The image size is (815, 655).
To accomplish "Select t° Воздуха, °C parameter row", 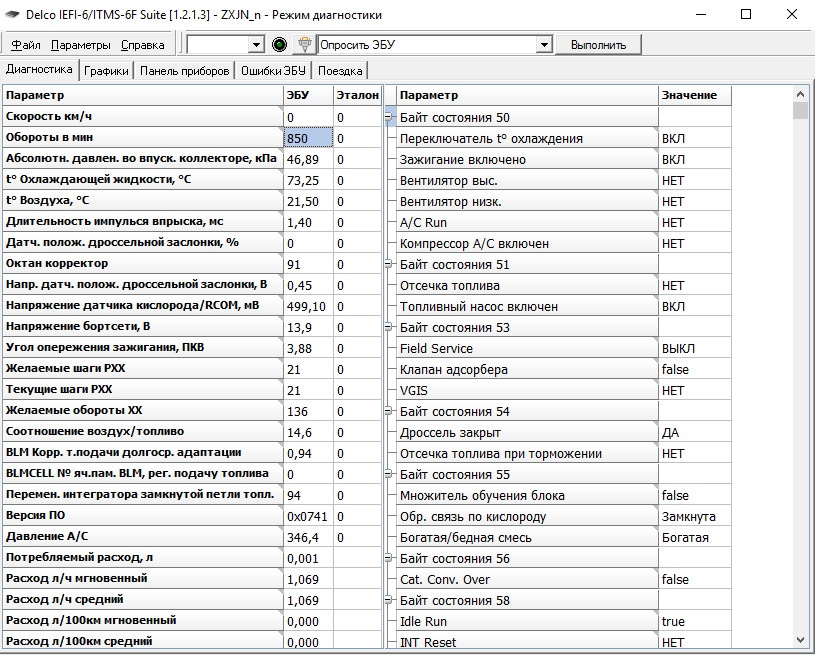I will pyautogui.click(x=143, y=200).
